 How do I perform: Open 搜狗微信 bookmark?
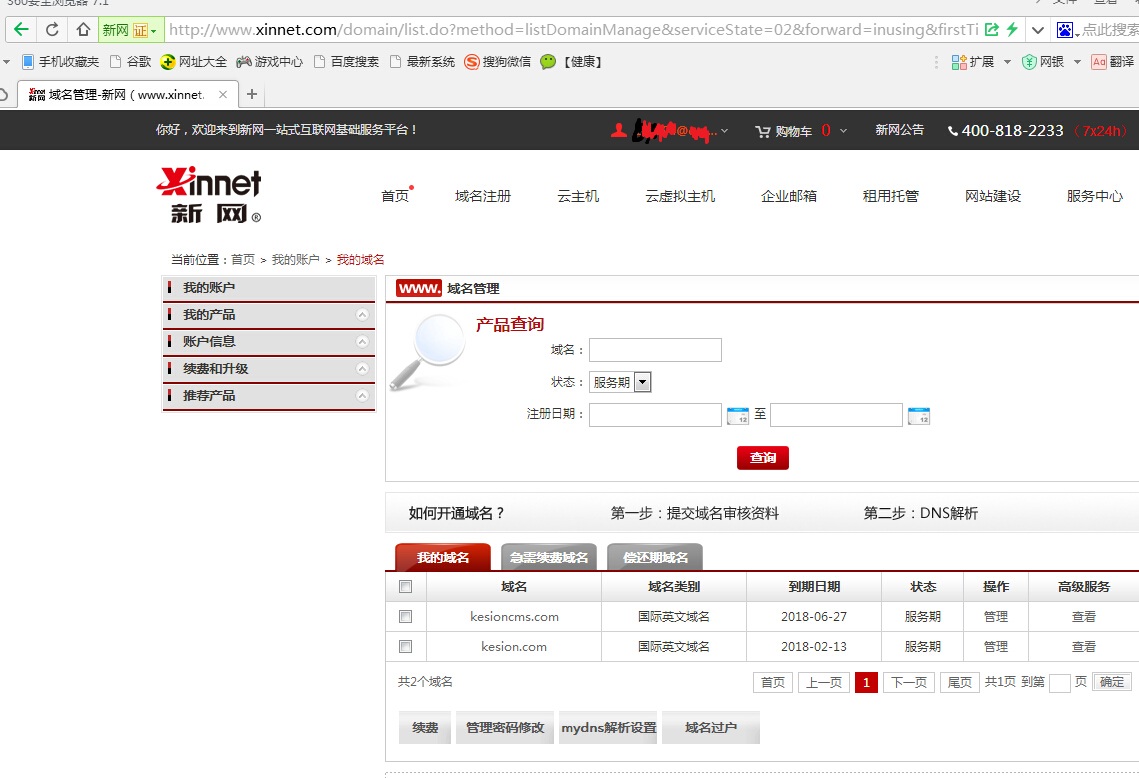pyautogui.click(x=498, y=62)
